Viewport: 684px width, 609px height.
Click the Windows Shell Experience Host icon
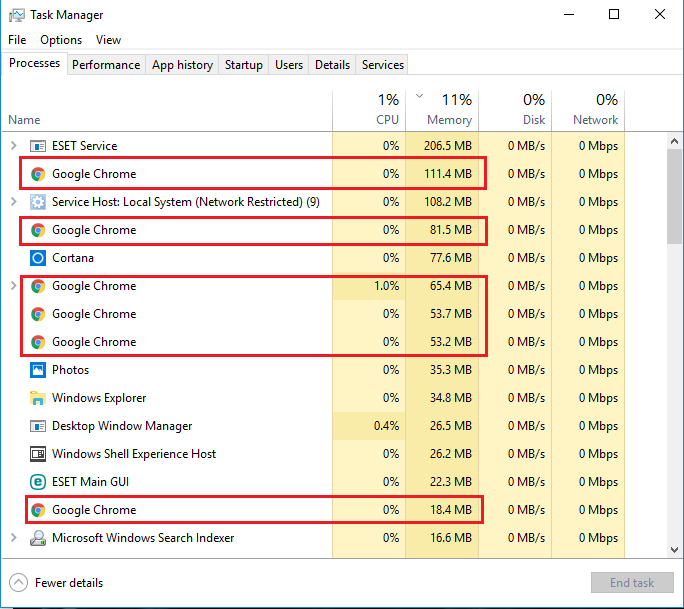(38, 454)
